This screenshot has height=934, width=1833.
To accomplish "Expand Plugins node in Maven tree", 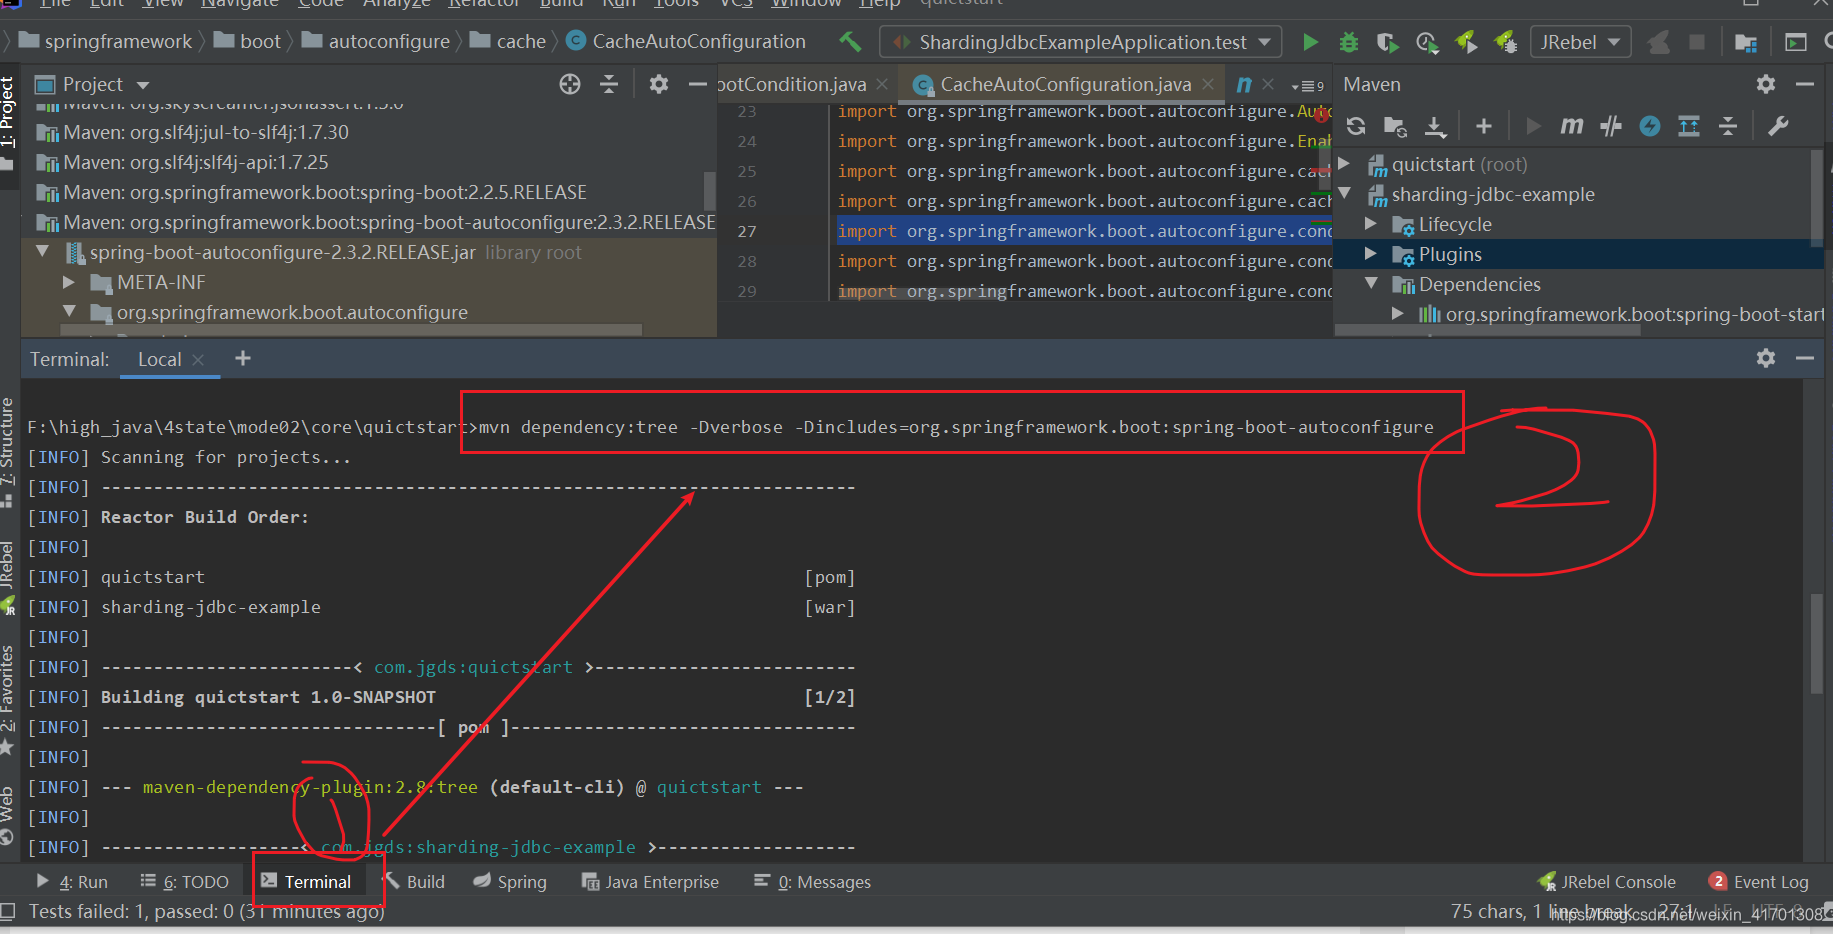I will click(1371, 253).
